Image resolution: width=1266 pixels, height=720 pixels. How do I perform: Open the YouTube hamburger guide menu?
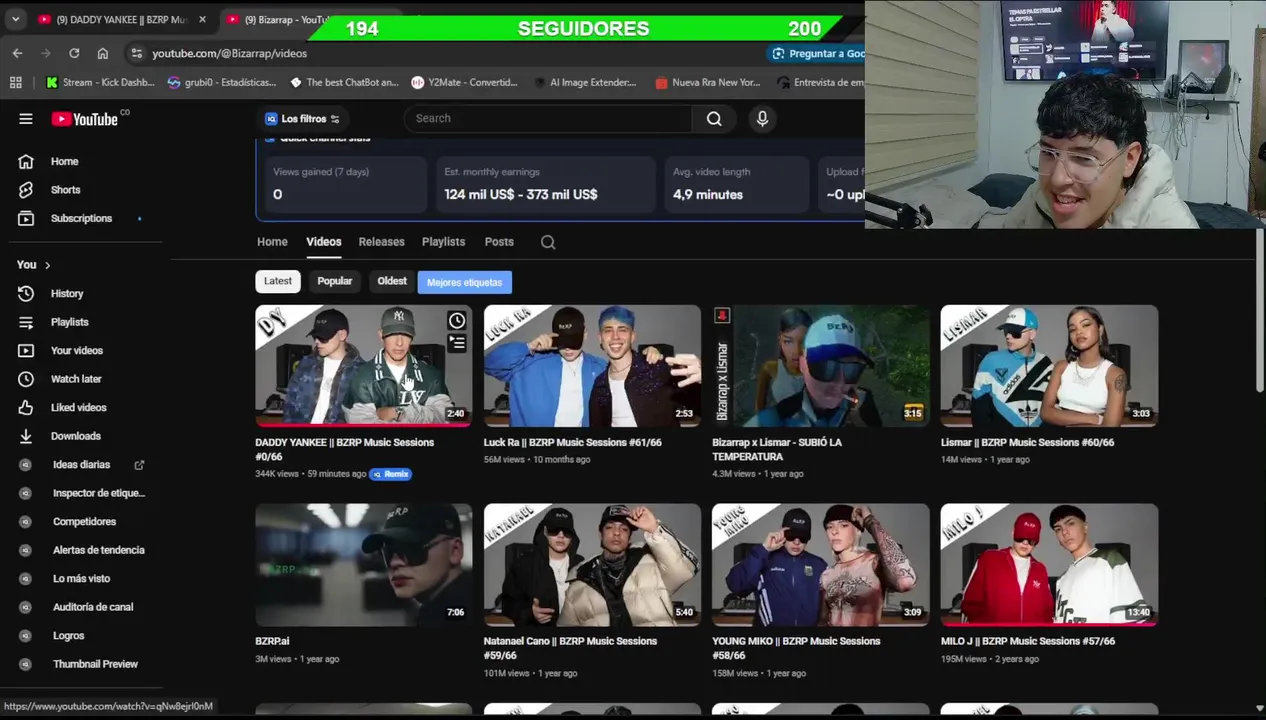click(26, 118)
